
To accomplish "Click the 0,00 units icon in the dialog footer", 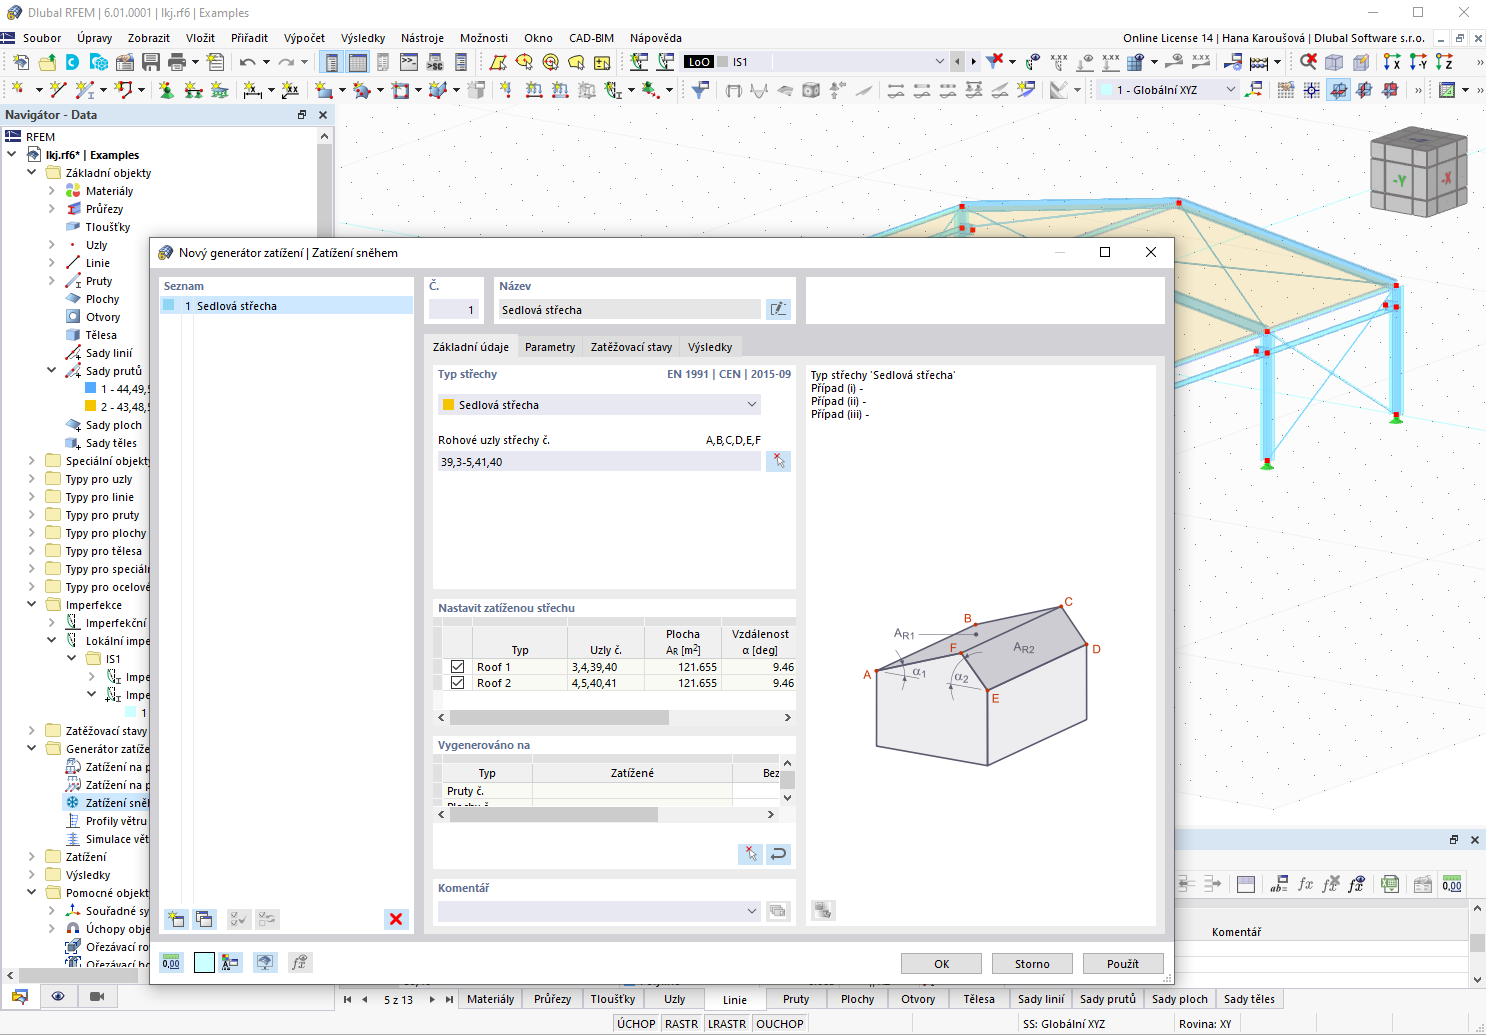I will click(x=172, y=962).
